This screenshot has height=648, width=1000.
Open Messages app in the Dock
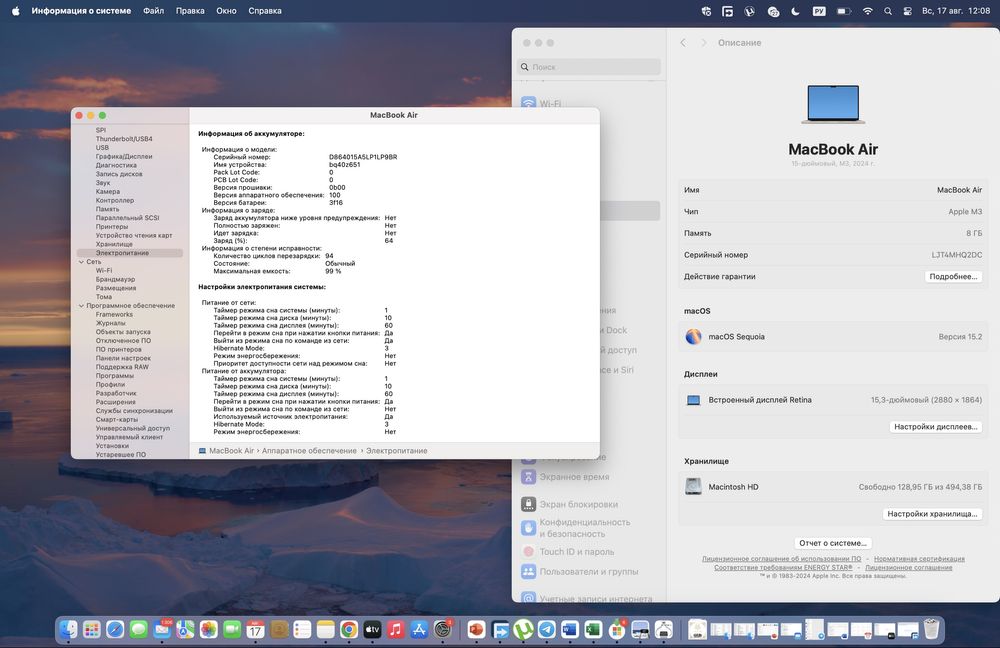(138, 630)
